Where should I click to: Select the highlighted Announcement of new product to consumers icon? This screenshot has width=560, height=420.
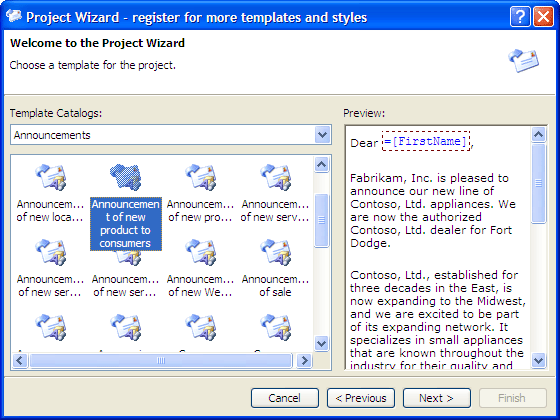(125, 177)
